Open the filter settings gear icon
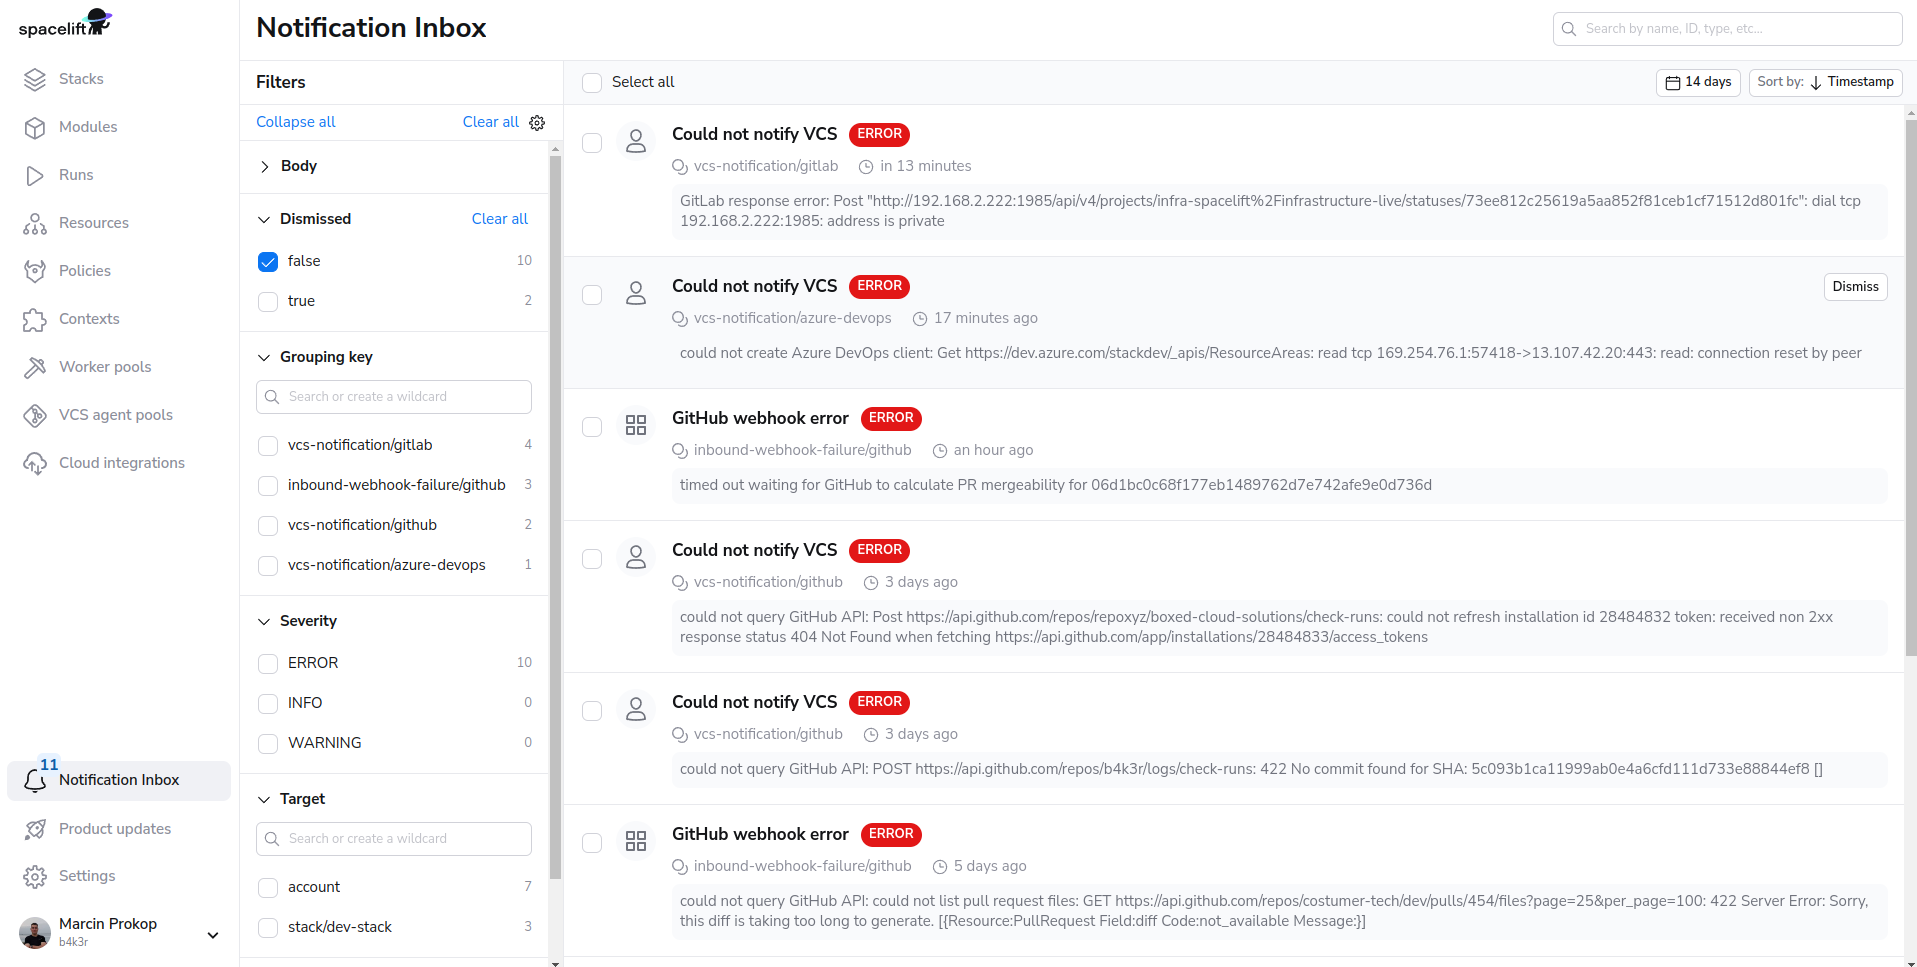Viewport: 1917px width, 967px height. [537, 123]
